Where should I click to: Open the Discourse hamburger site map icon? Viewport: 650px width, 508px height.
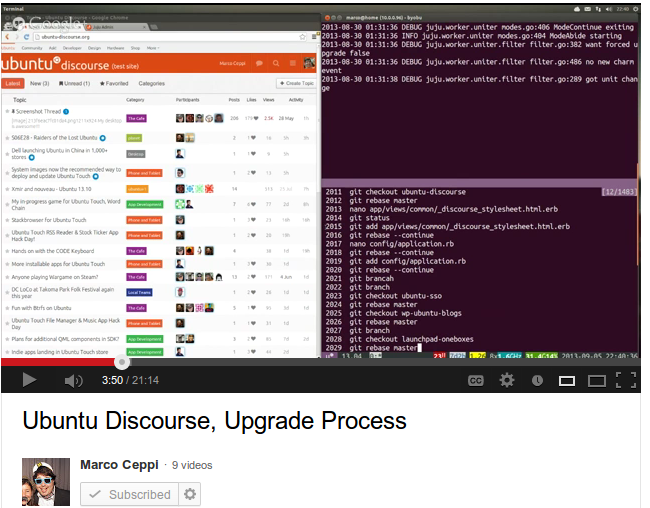[293, 63]
